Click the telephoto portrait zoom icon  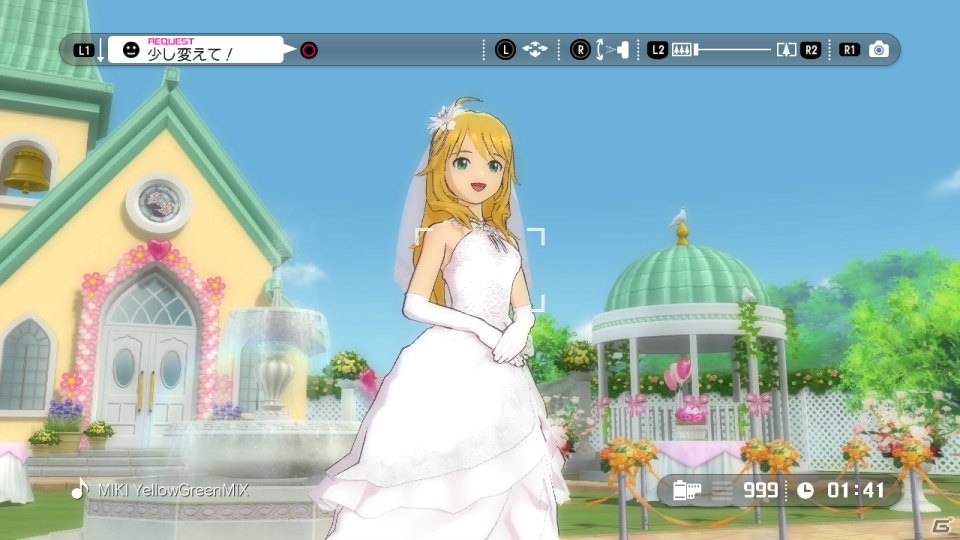coord(786,50)
